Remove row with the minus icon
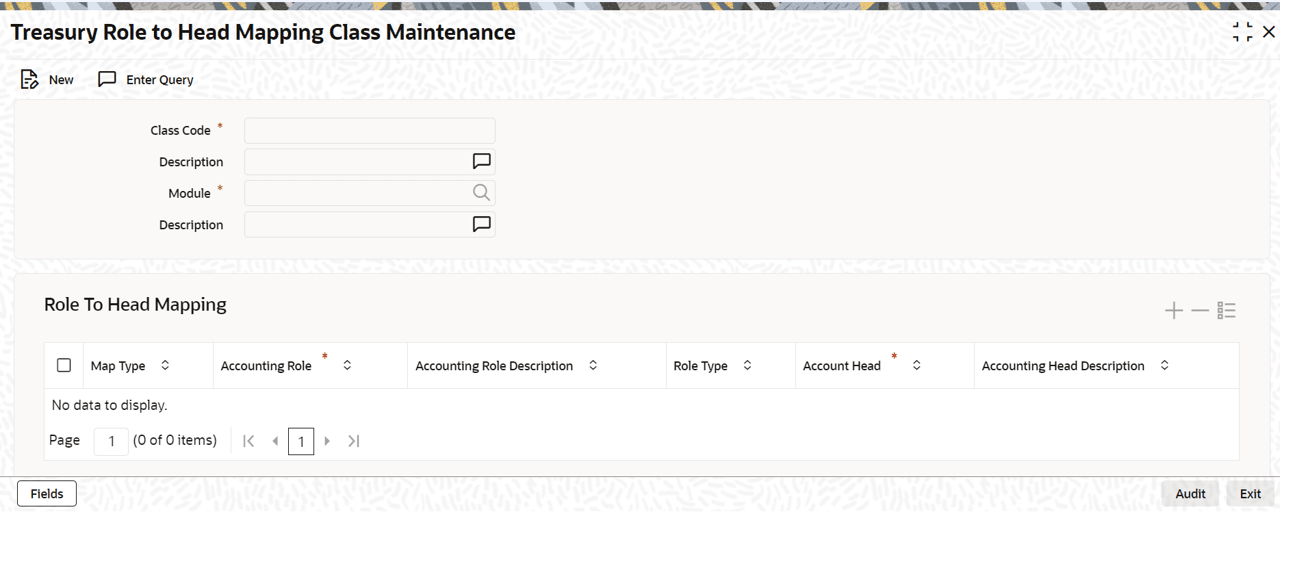1308x564 pixels. pyautogui.click(x=1200, y=311)
